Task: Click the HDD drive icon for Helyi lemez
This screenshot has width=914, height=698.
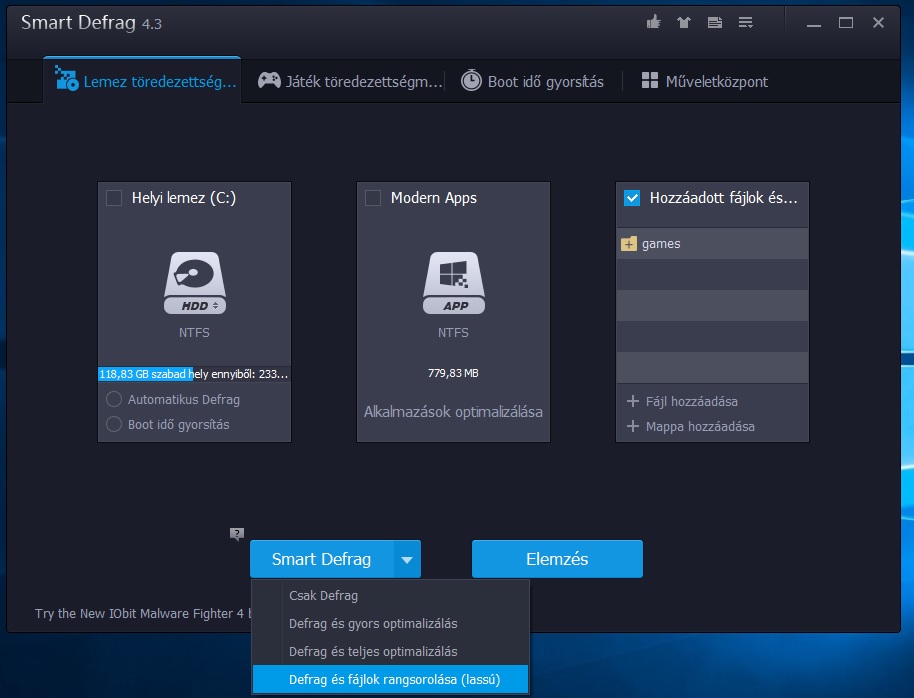Action: point(195,283)
